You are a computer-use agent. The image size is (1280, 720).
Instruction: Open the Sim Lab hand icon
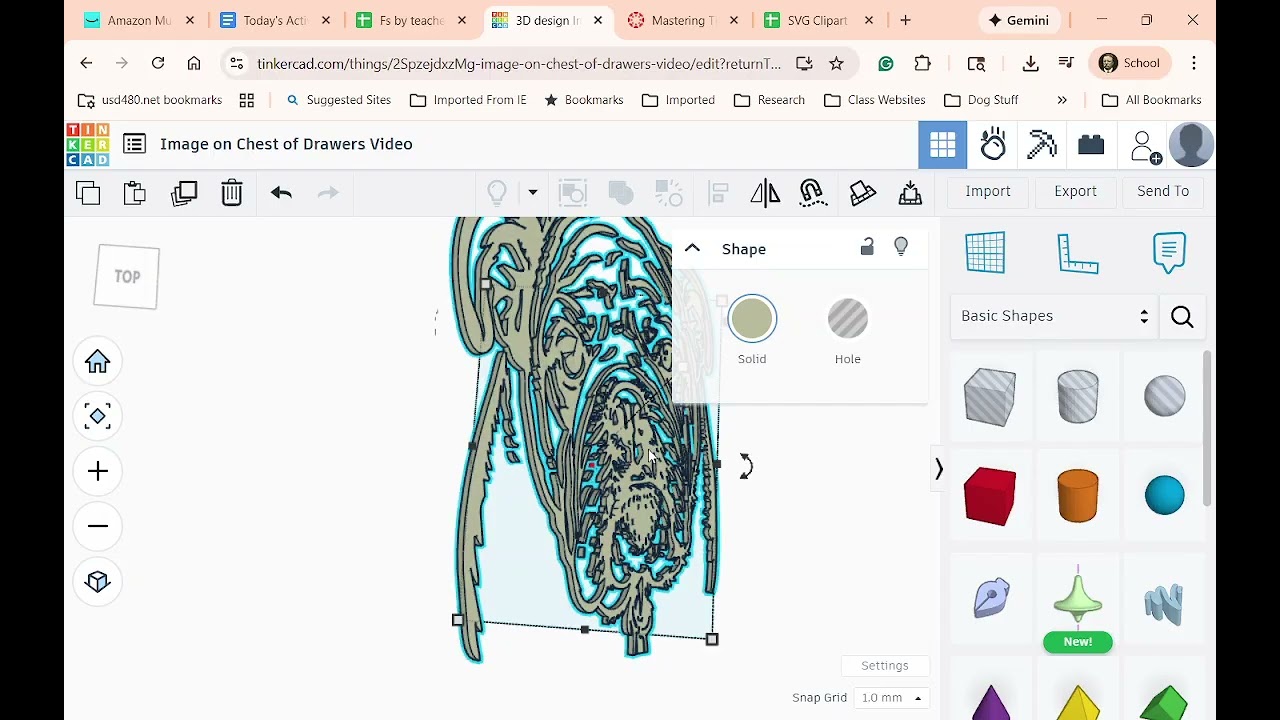[992, 145]
